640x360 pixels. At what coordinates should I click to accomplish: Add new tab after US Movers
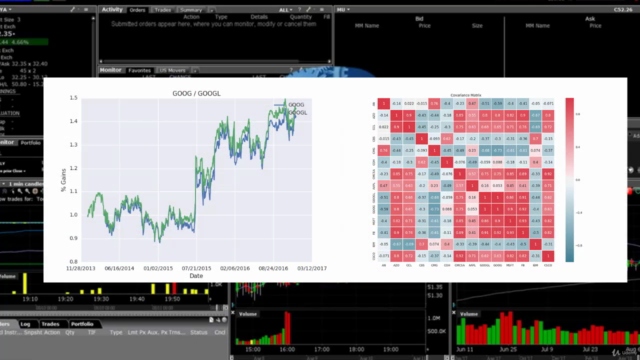coord(194,70)
